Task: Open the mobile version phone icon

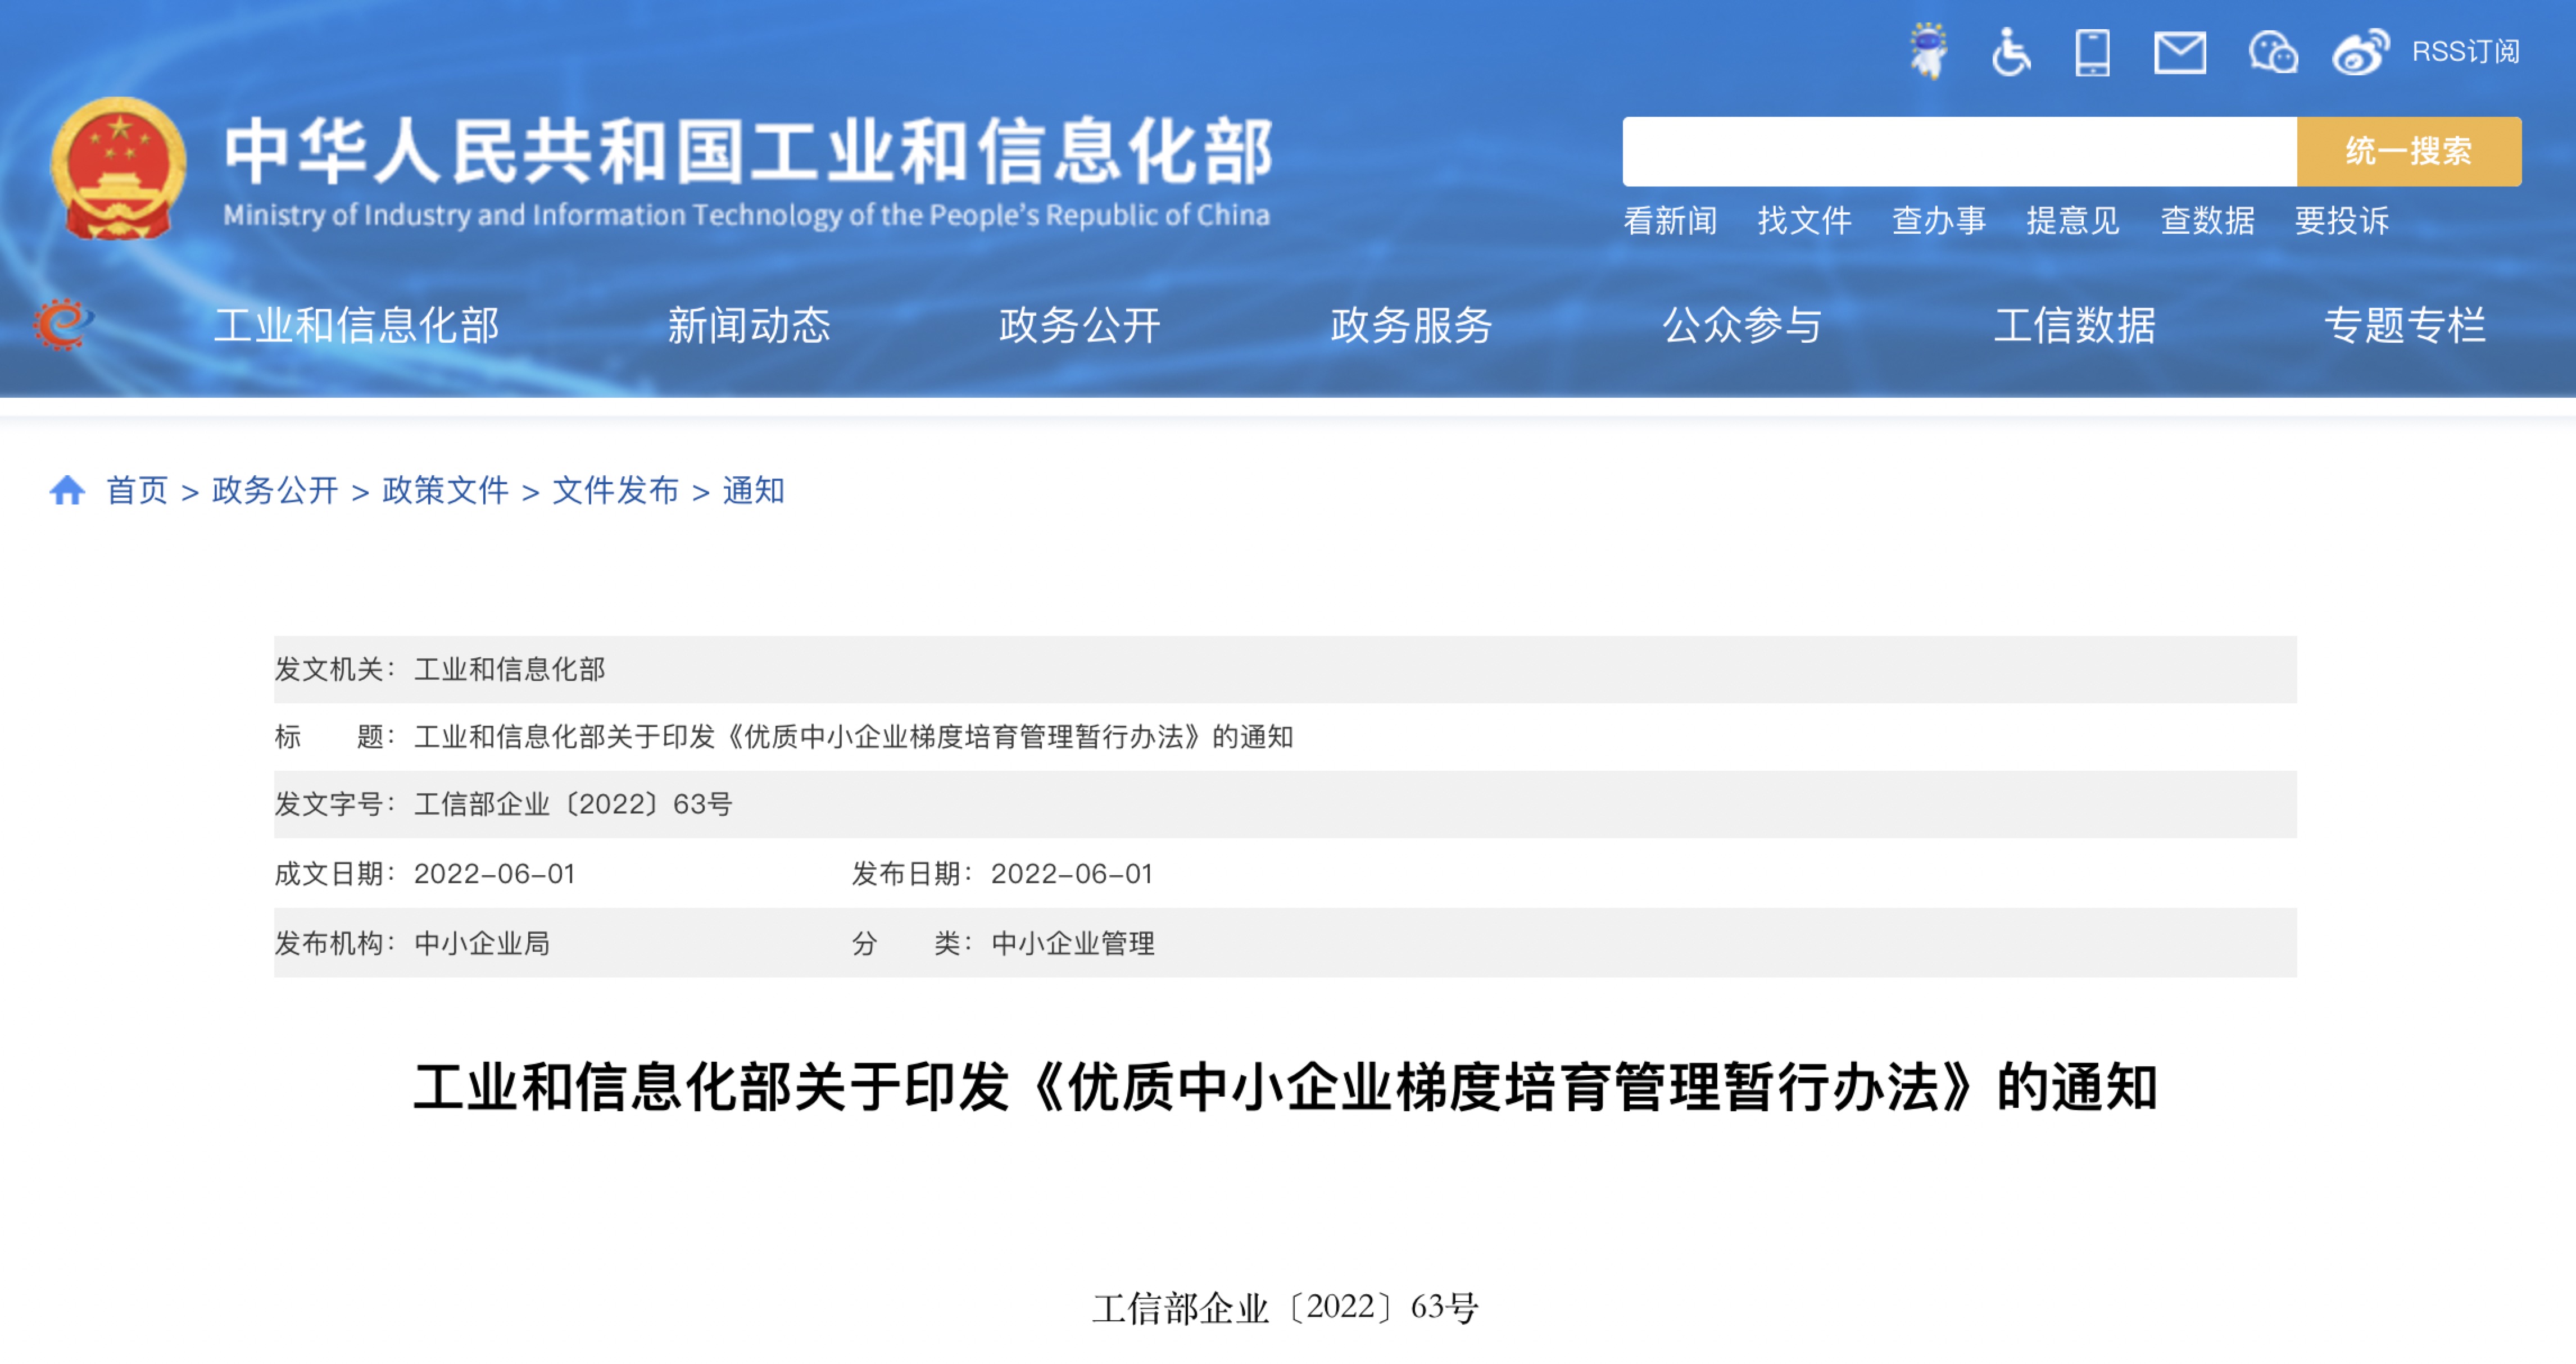Action: click(2092, 52)
